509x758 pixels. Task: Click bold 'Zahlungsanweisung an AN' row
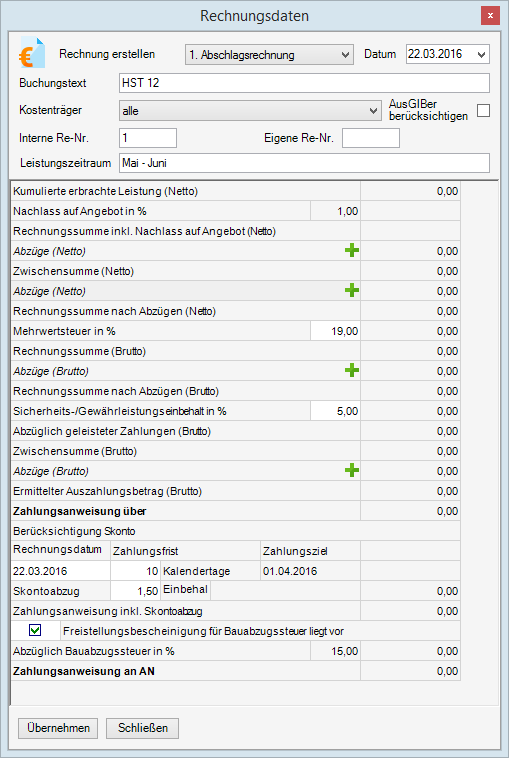coord(235,671)
